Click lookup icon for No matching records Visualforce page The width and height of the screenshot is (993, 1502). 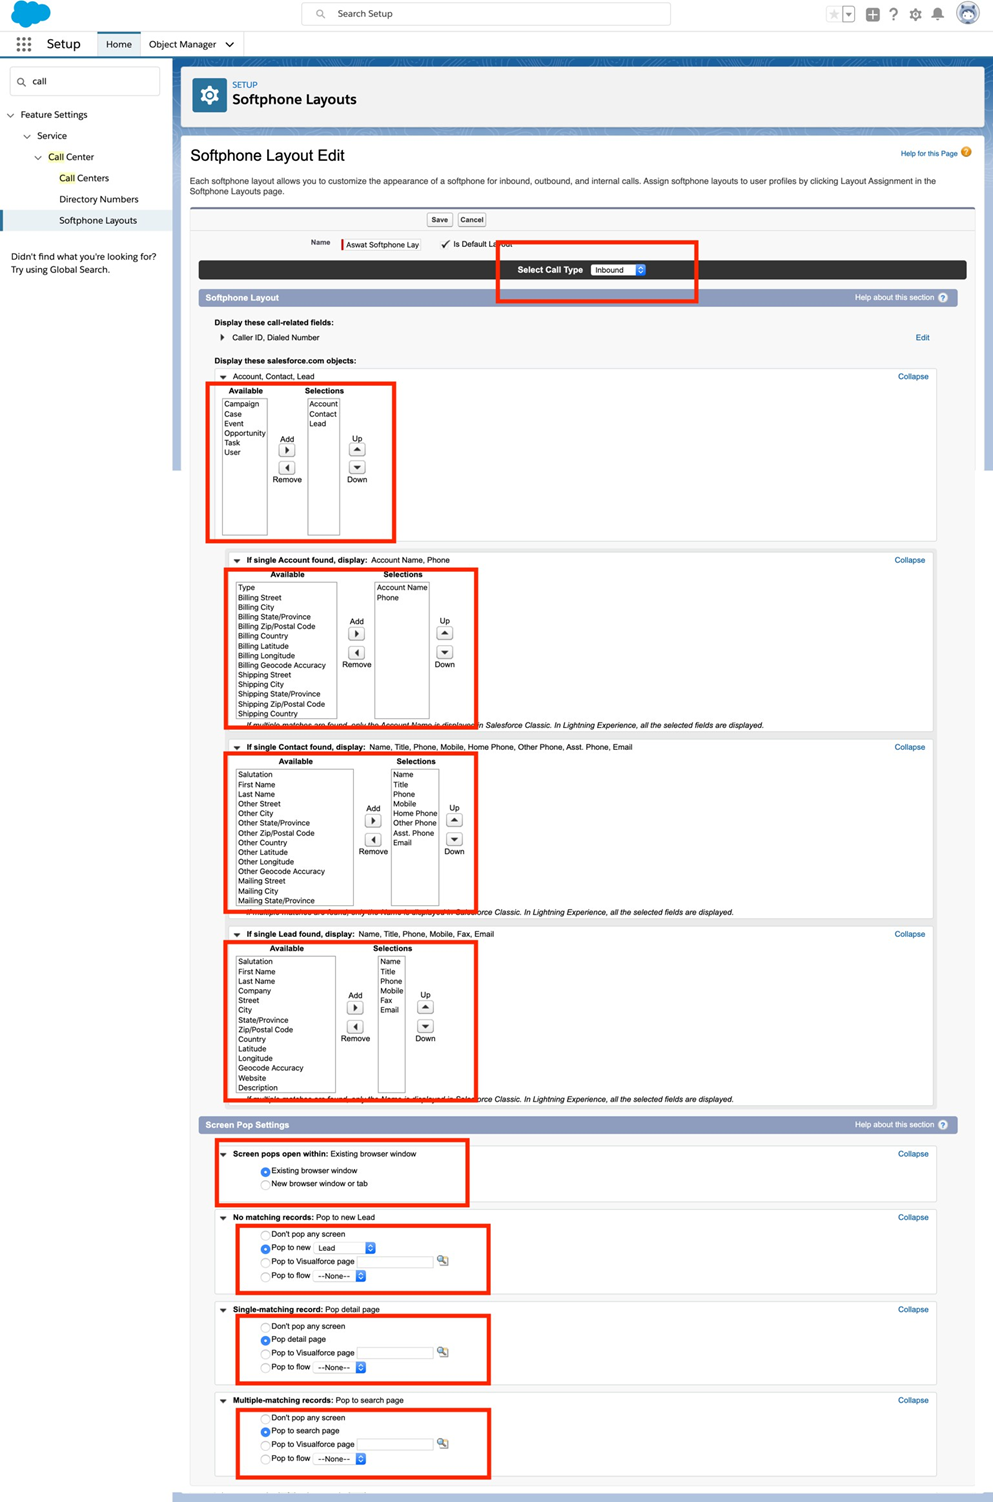(x=443, y=1261)
